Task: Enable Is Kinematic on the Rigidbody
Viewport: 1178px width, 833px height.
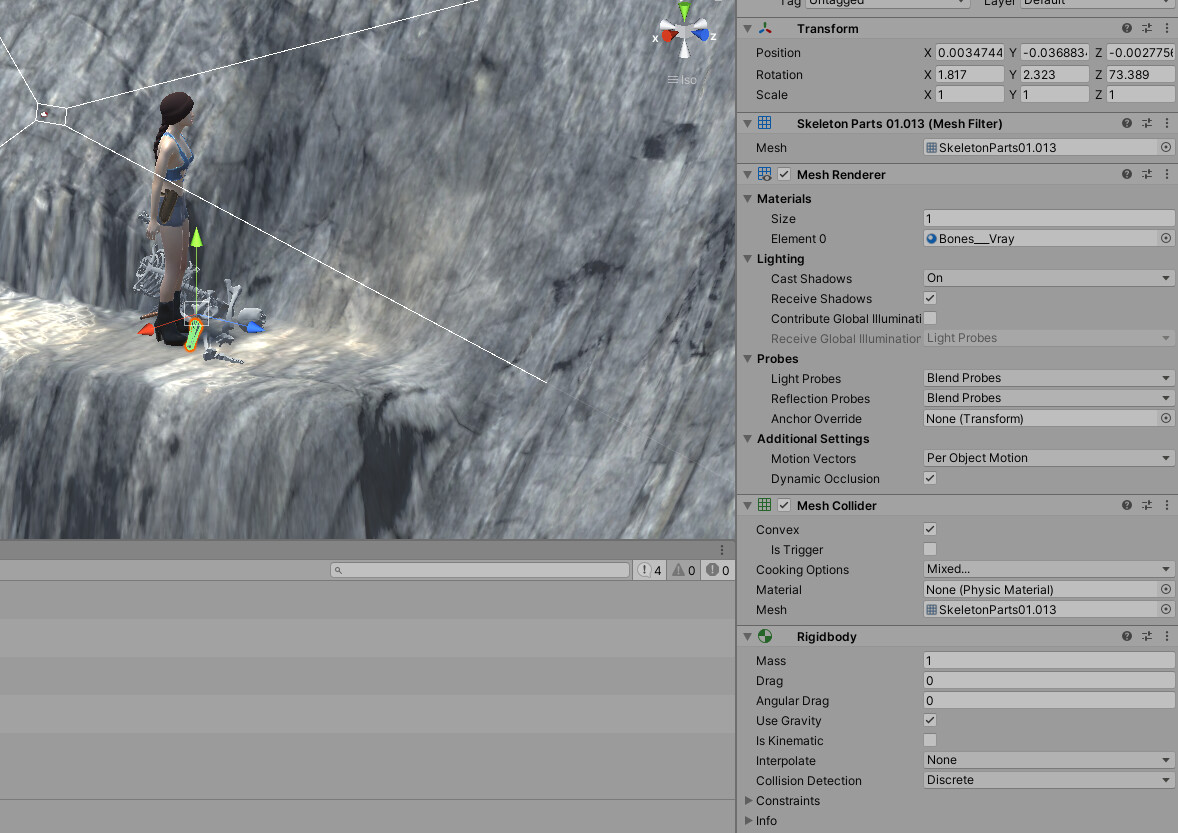Action: click(x=929, y=740)
